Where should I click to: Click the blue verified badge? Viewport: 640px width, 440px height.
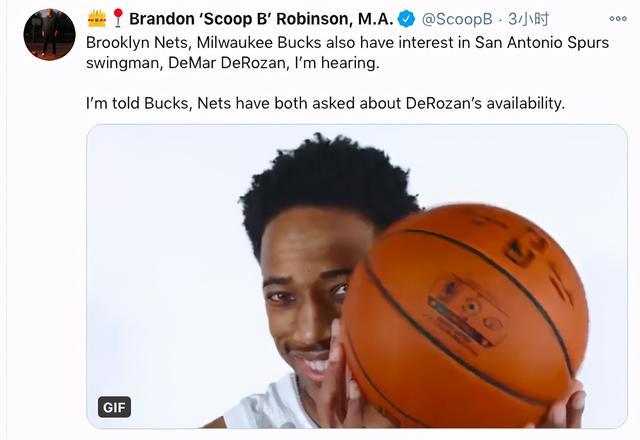pyautogui.click(x=406, y=19)
